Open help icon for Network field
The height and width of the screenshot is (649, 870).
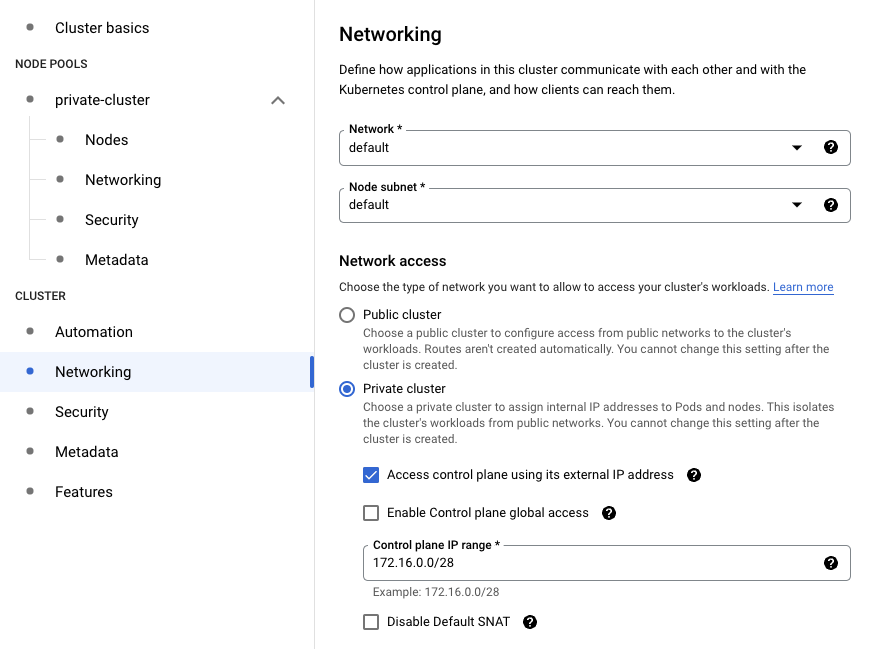click(831, 147)
